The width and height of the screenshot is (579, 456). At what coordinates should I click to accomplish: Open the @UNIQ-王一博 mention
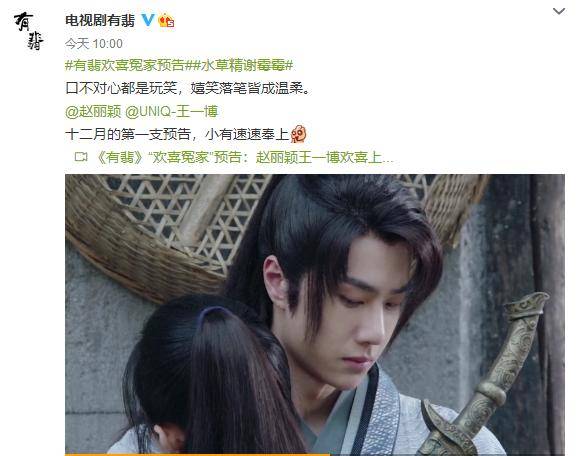click(172, 111)
